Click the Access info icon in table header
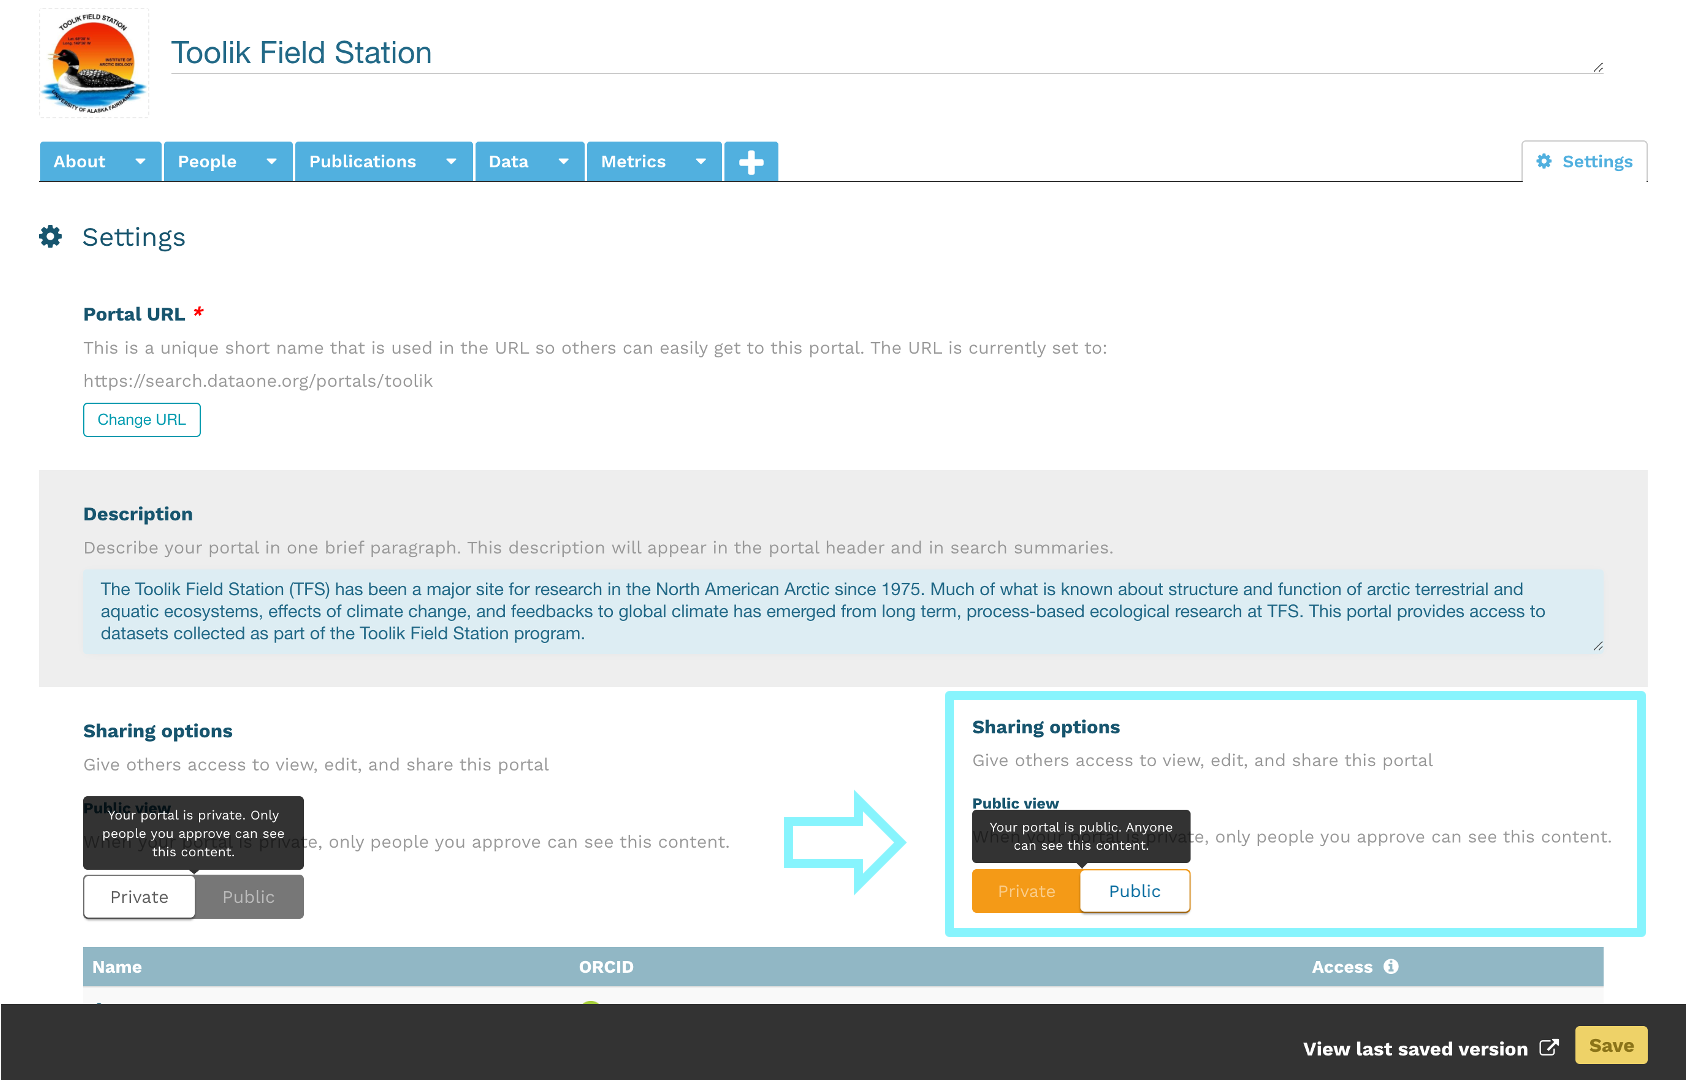Screen dimensions: 1686x1080 (x=1391, y=966)
